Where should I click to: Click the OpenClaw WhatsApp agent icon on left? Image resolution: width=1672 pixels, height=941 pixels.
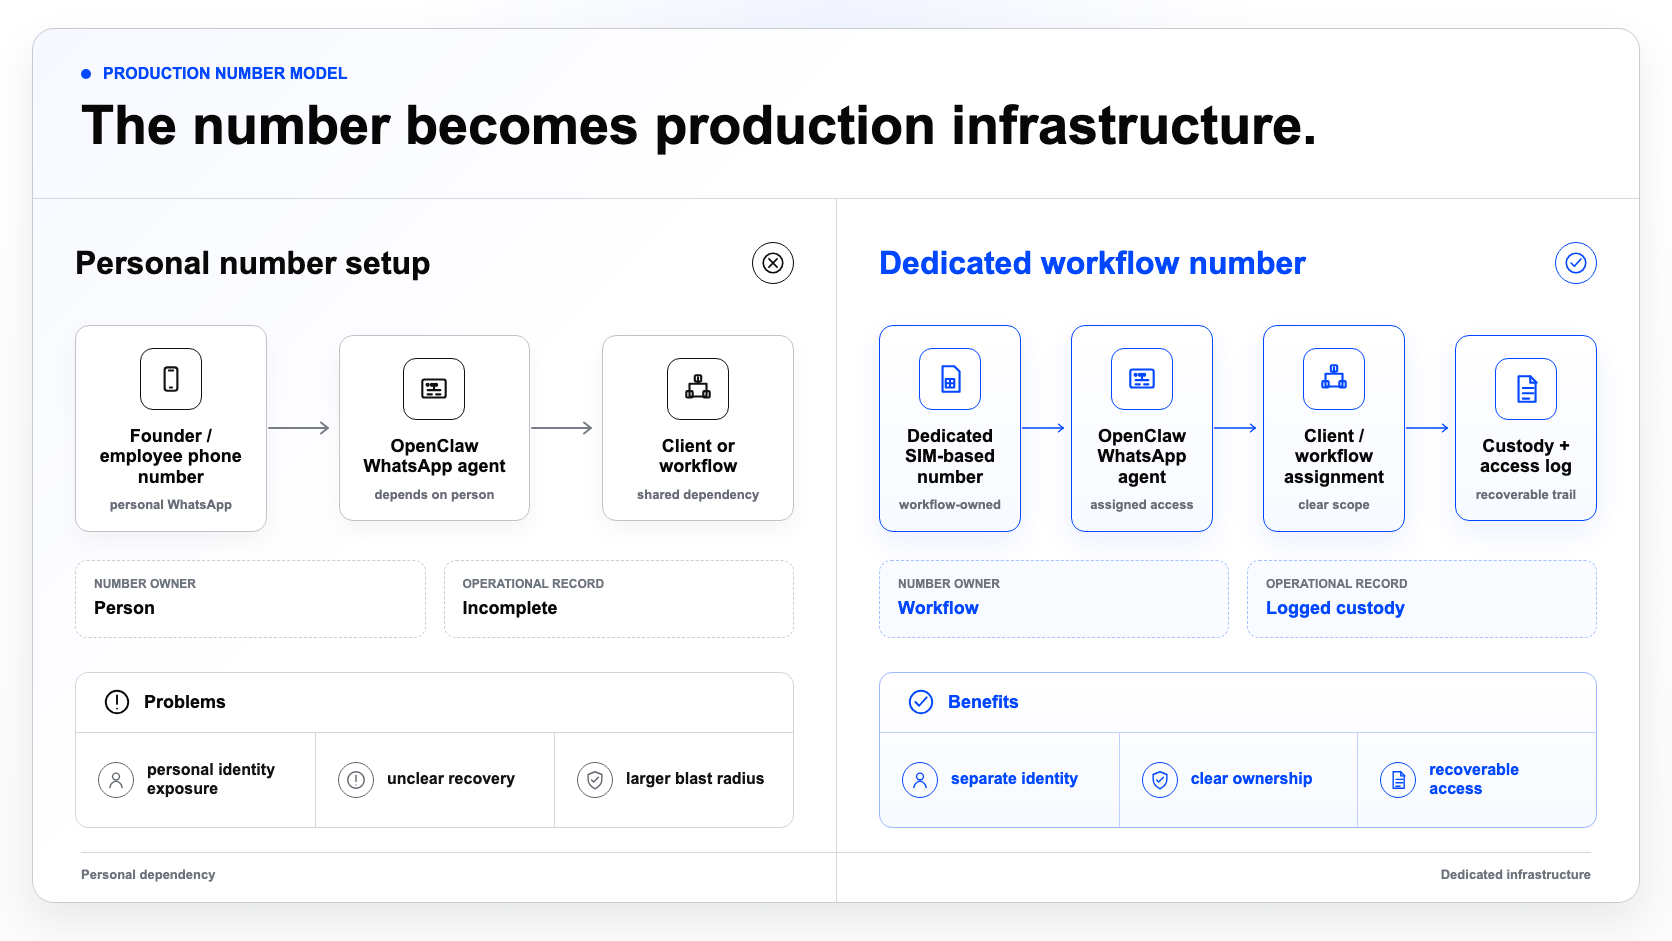click(434, 389)
